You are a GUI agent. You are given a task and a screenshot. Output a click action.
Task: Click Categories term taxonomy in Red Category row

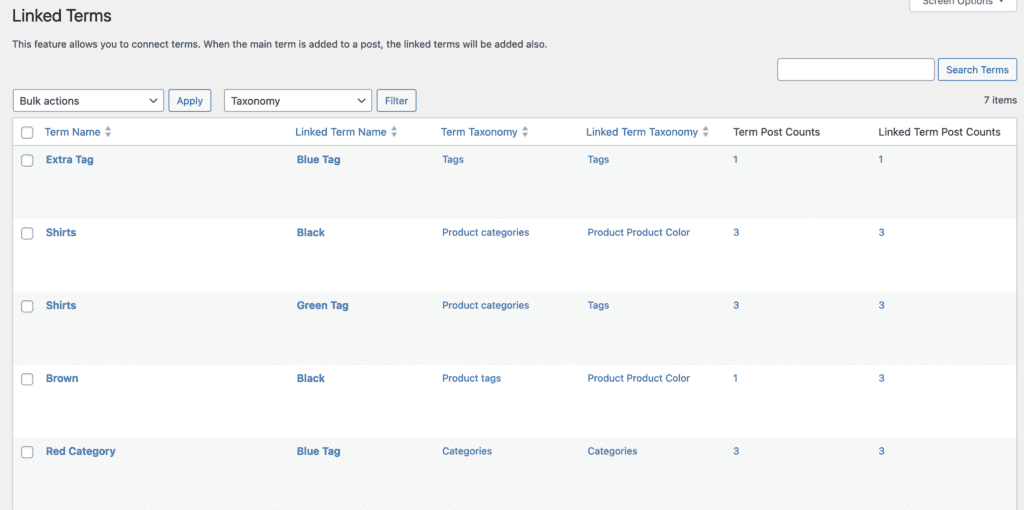tap(467, 451)
